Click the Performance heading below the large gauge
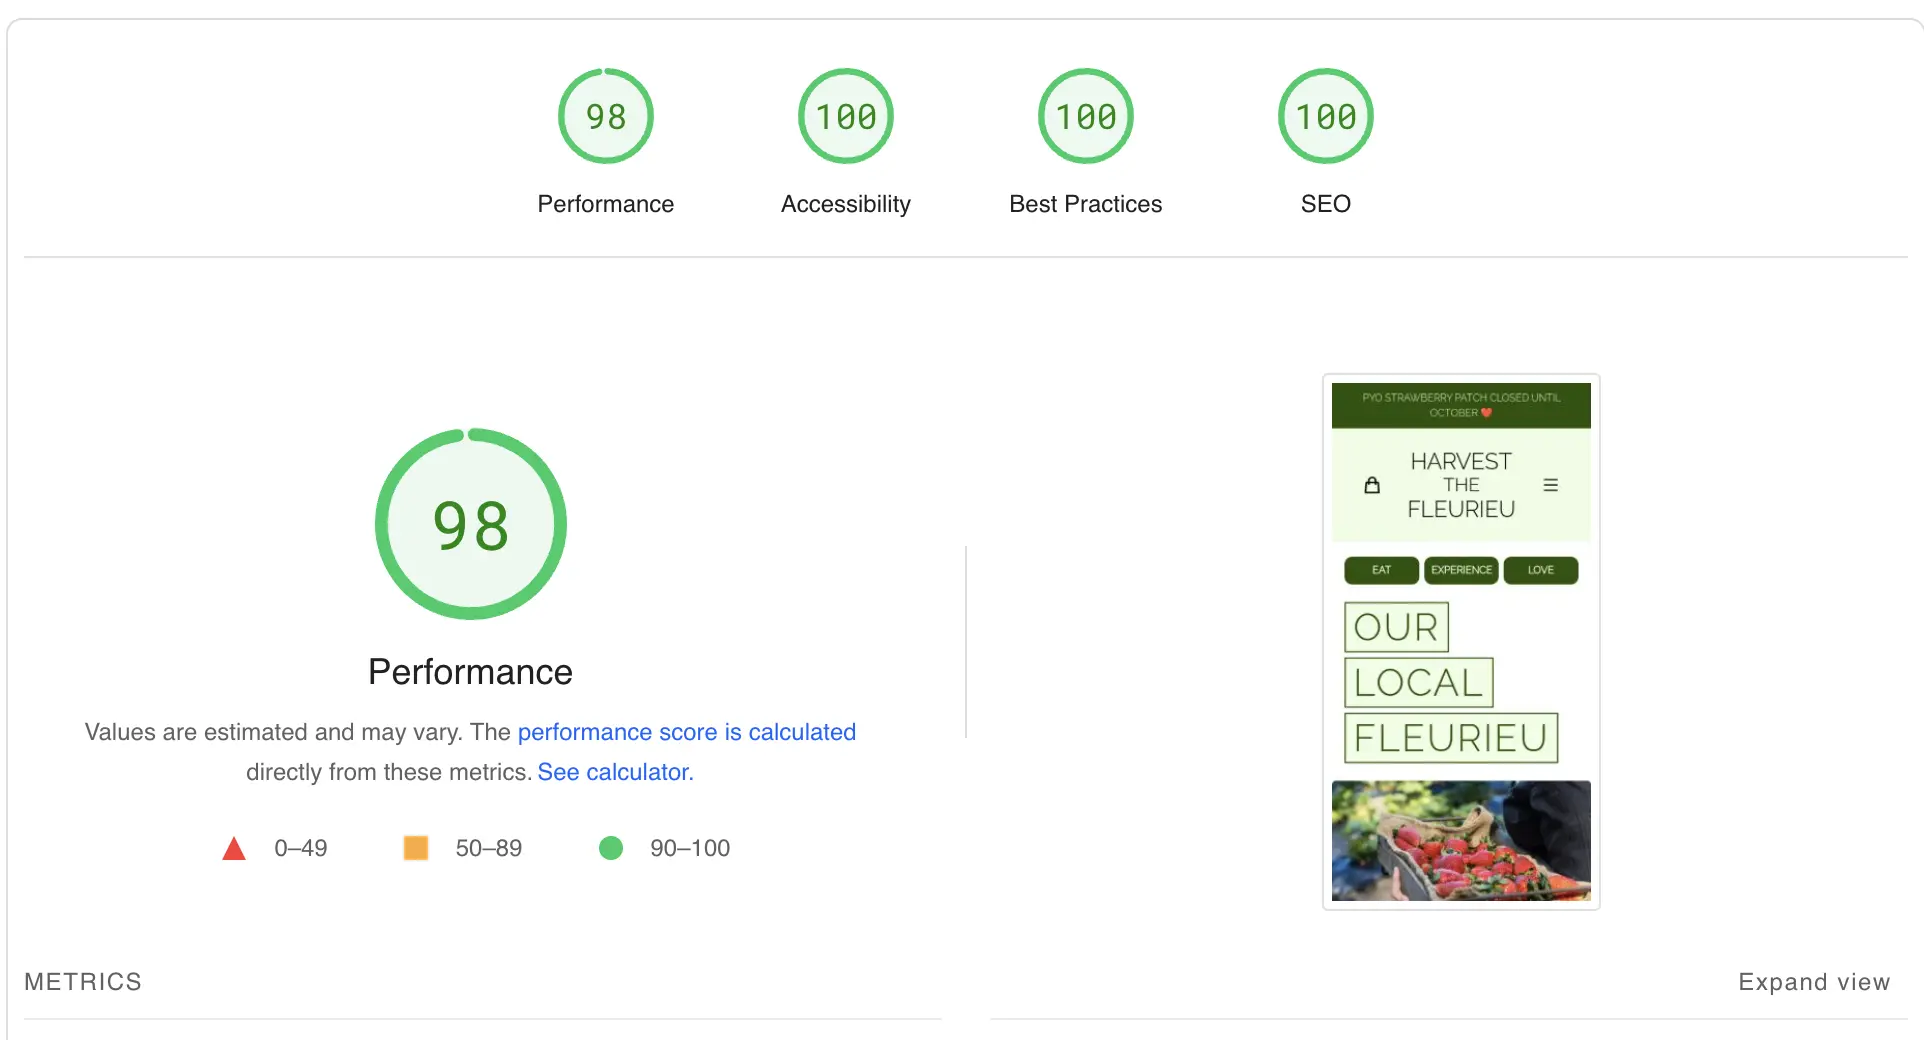Viewport: 1924px width, 1040px height. tap(470, 672)
